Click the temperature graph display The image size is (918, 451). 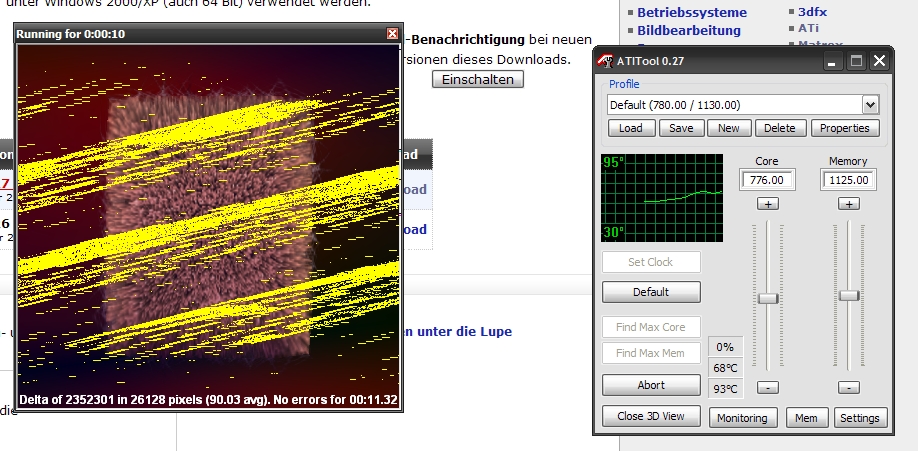click(662, 198)
